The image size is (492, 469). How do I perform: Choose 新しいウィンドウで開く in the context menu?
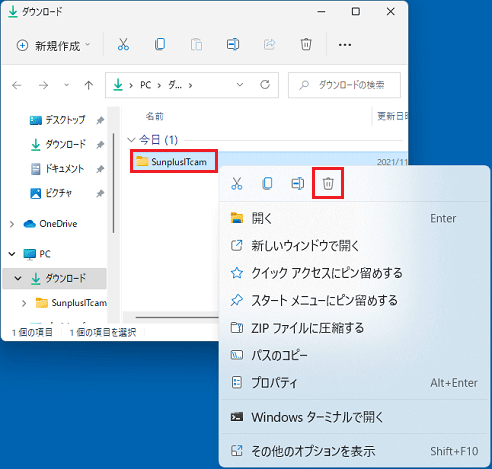tap(354, 246)
